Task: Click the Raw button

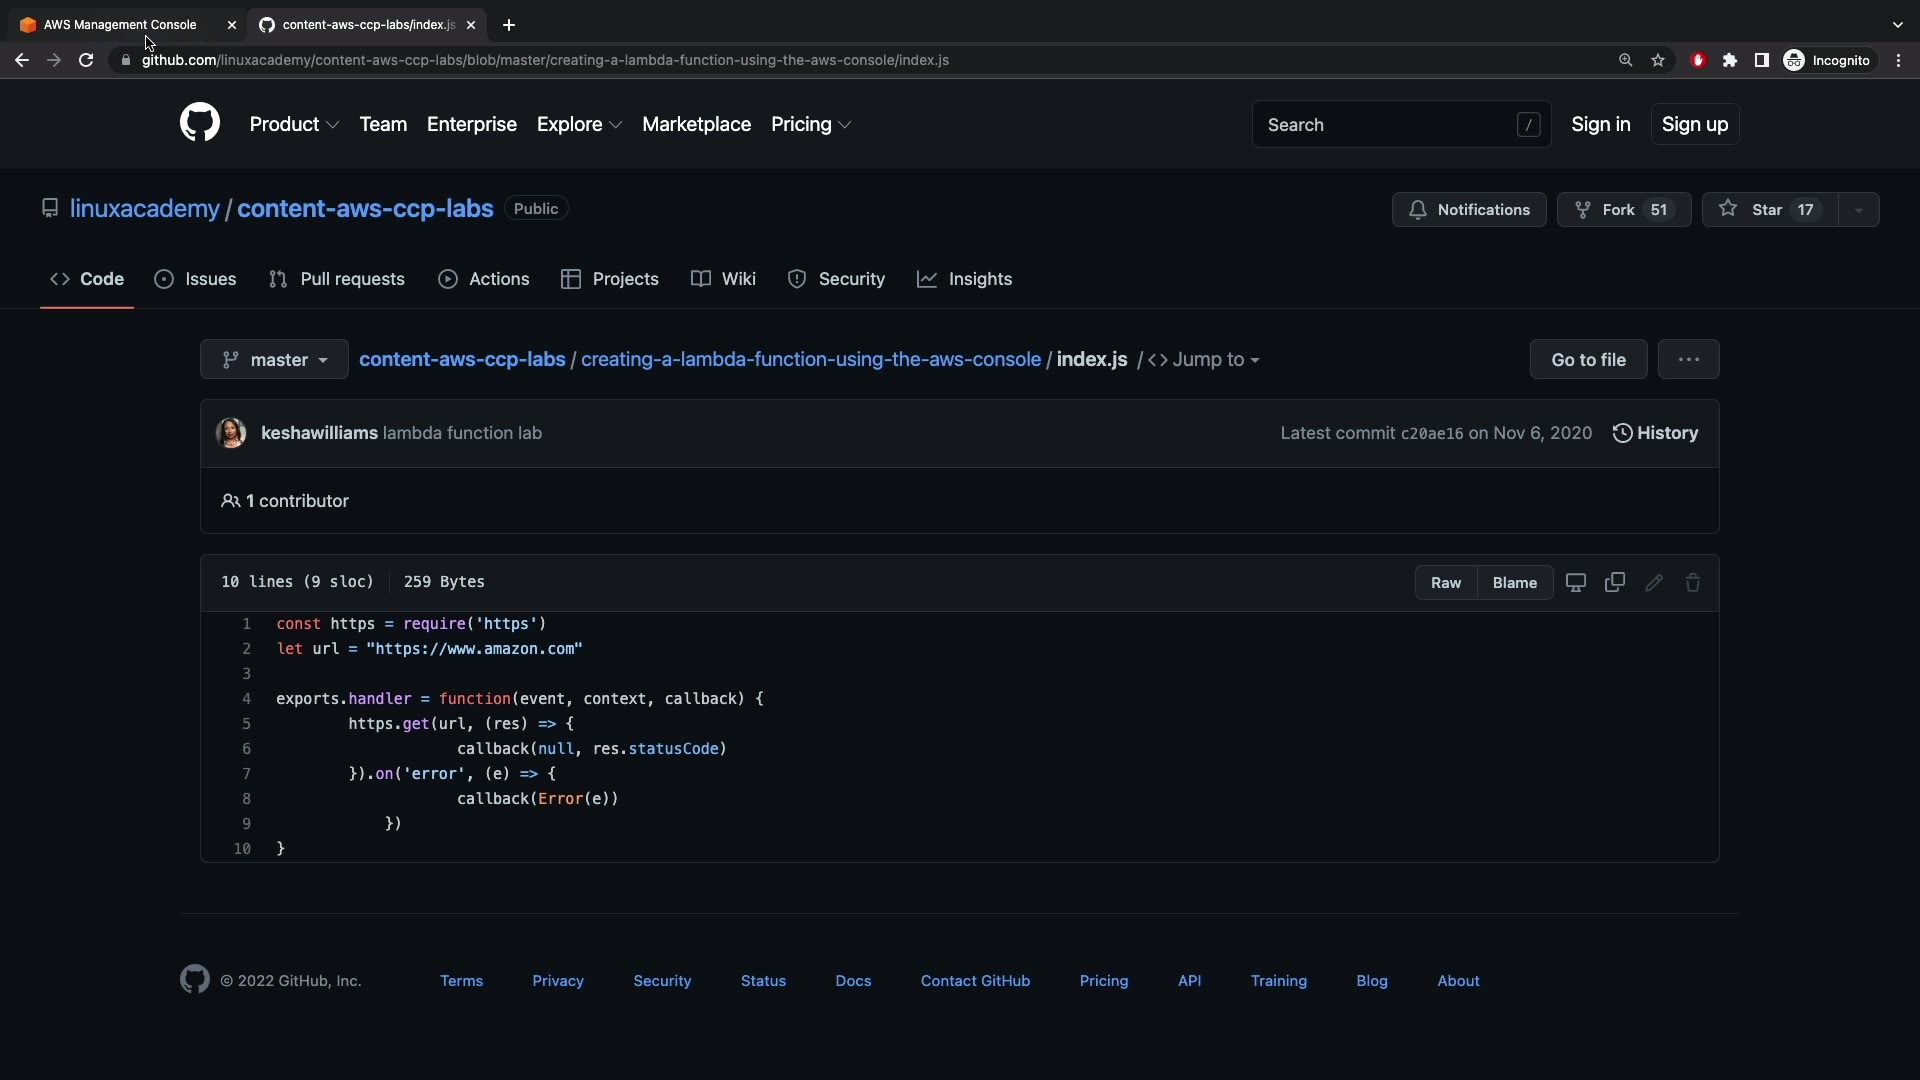Action: click(1446, 583)
